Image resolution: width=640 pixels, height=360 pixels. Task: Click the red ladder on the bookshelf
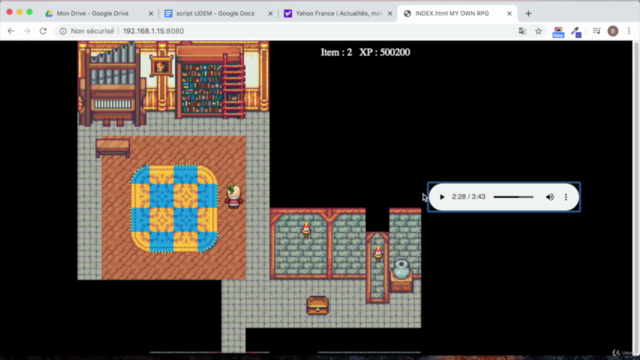click(x=234, y=87)
